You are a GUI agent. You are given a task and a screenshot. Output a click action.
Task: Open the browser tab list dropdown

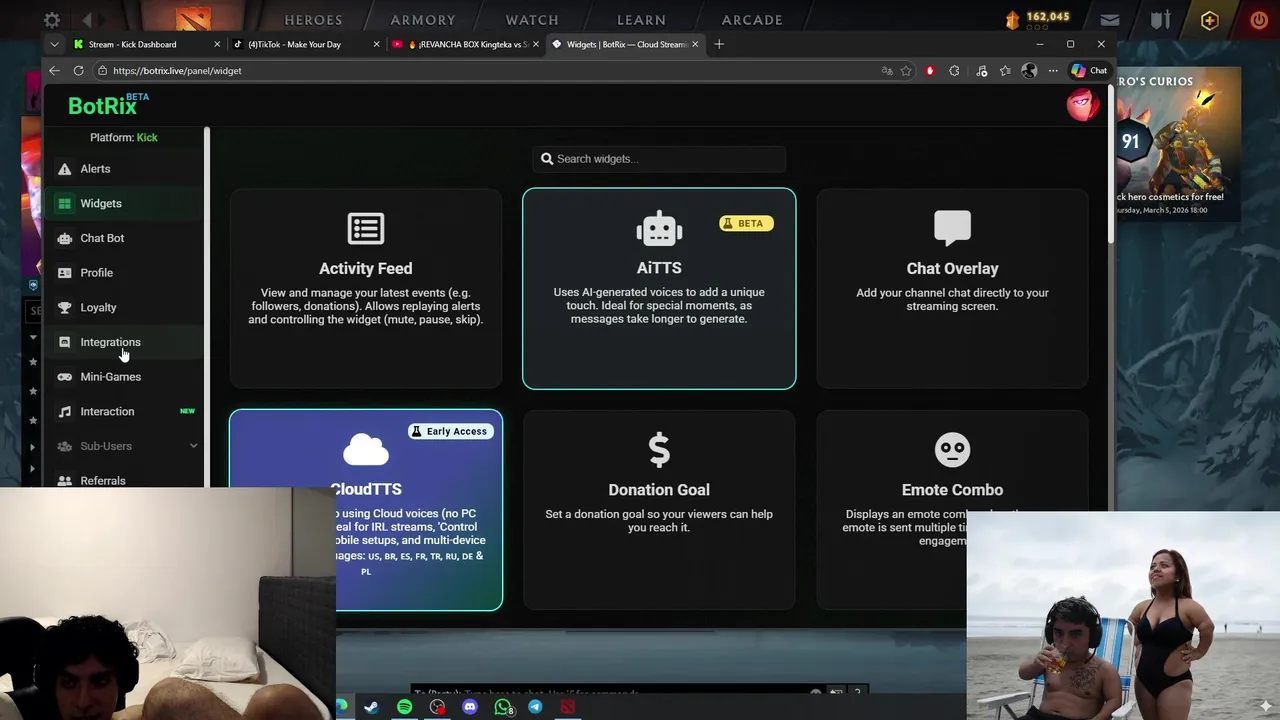pos(54,44)
